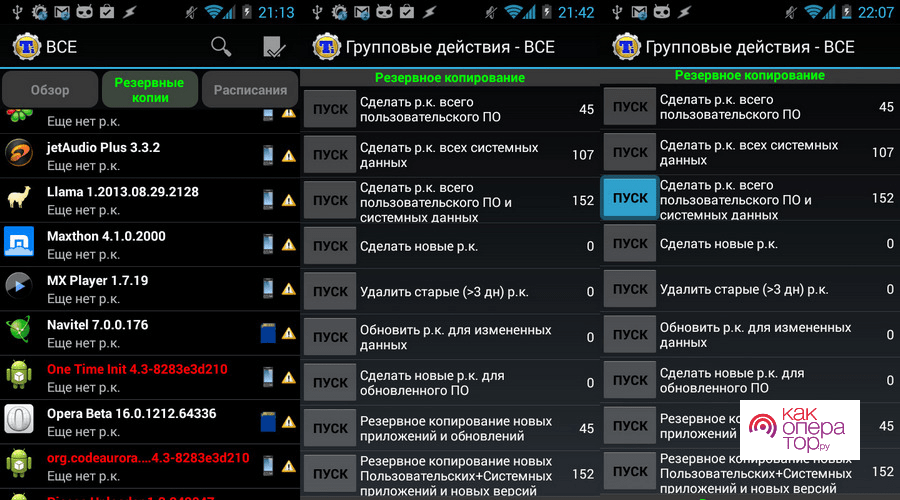Open the One Time Init list entry
Viewport: 900px width, 500px height.
click(x=137, y=377)
